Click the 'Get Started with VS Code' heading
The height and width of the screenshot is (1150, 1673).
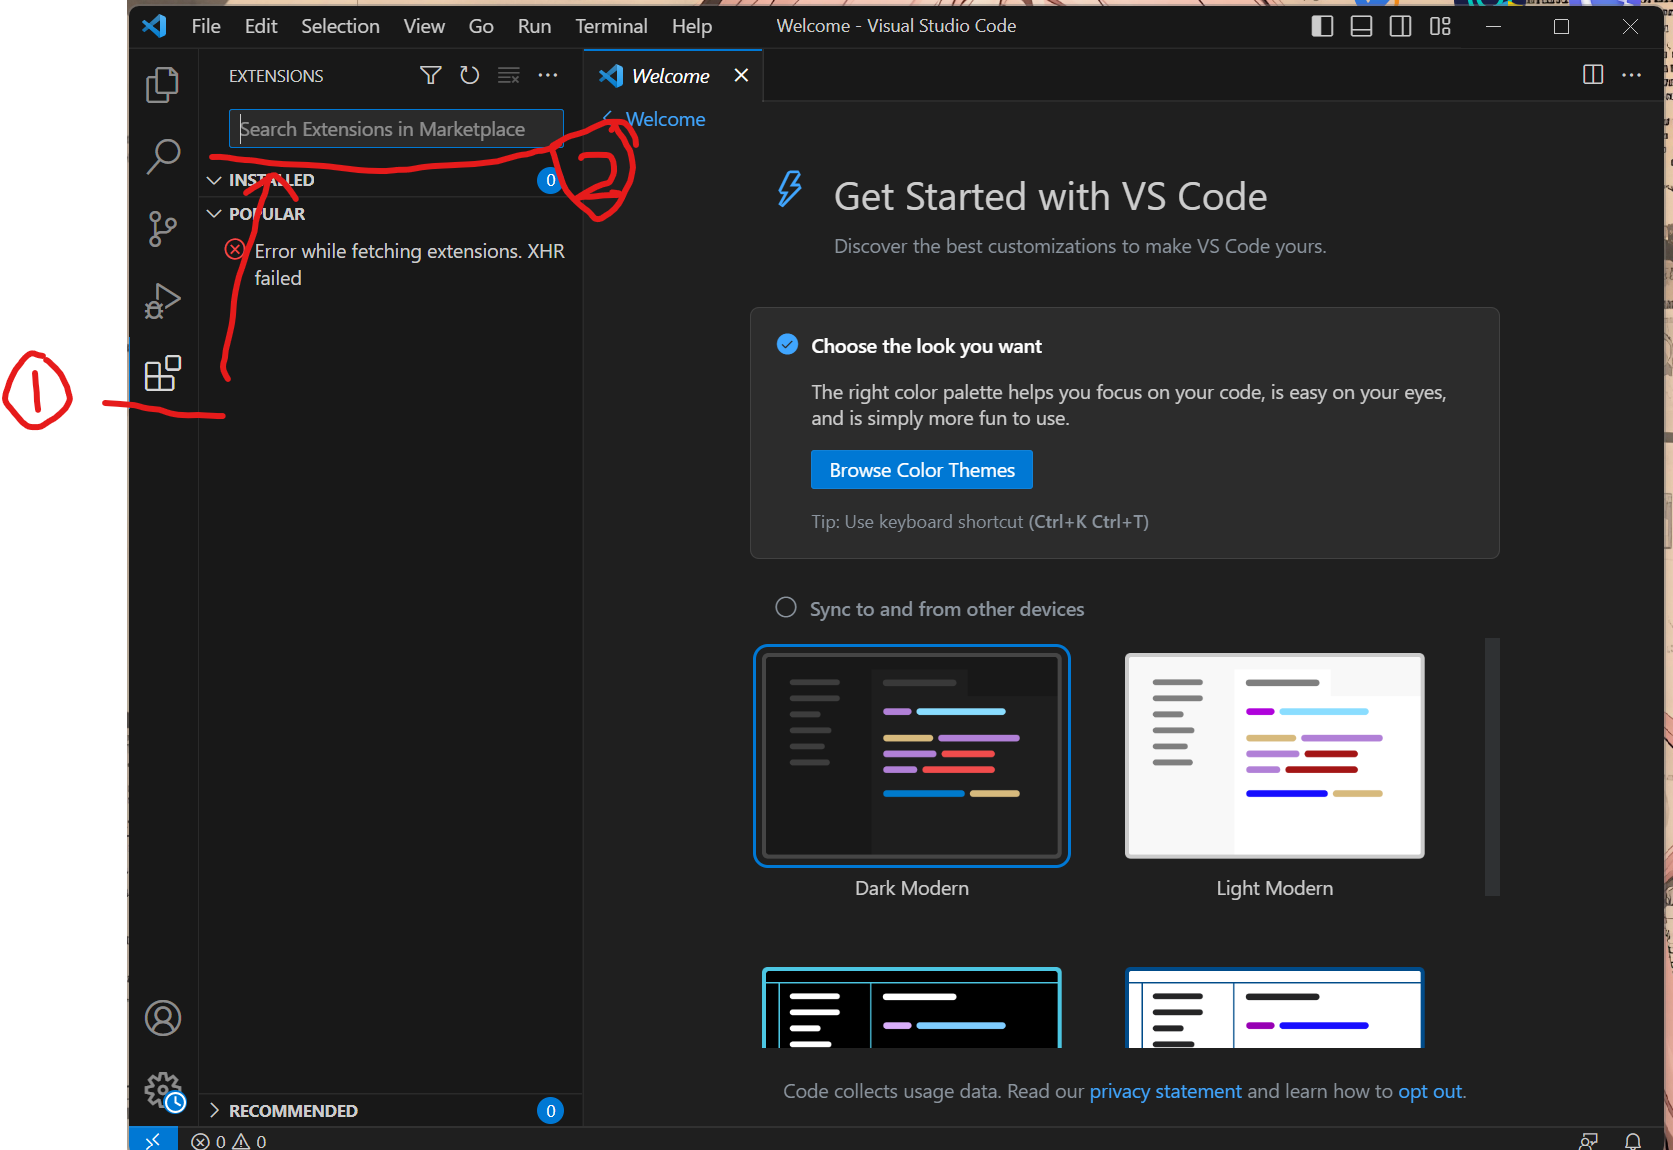1050,196
